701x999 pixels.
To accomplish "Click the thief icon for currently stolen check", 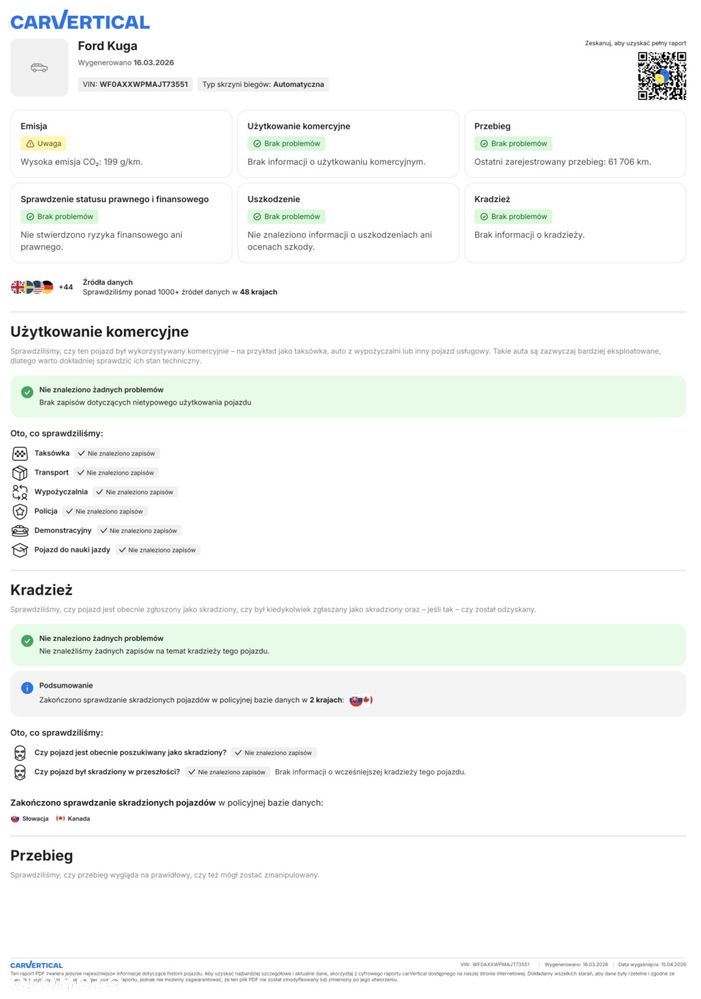I will 20,753.
